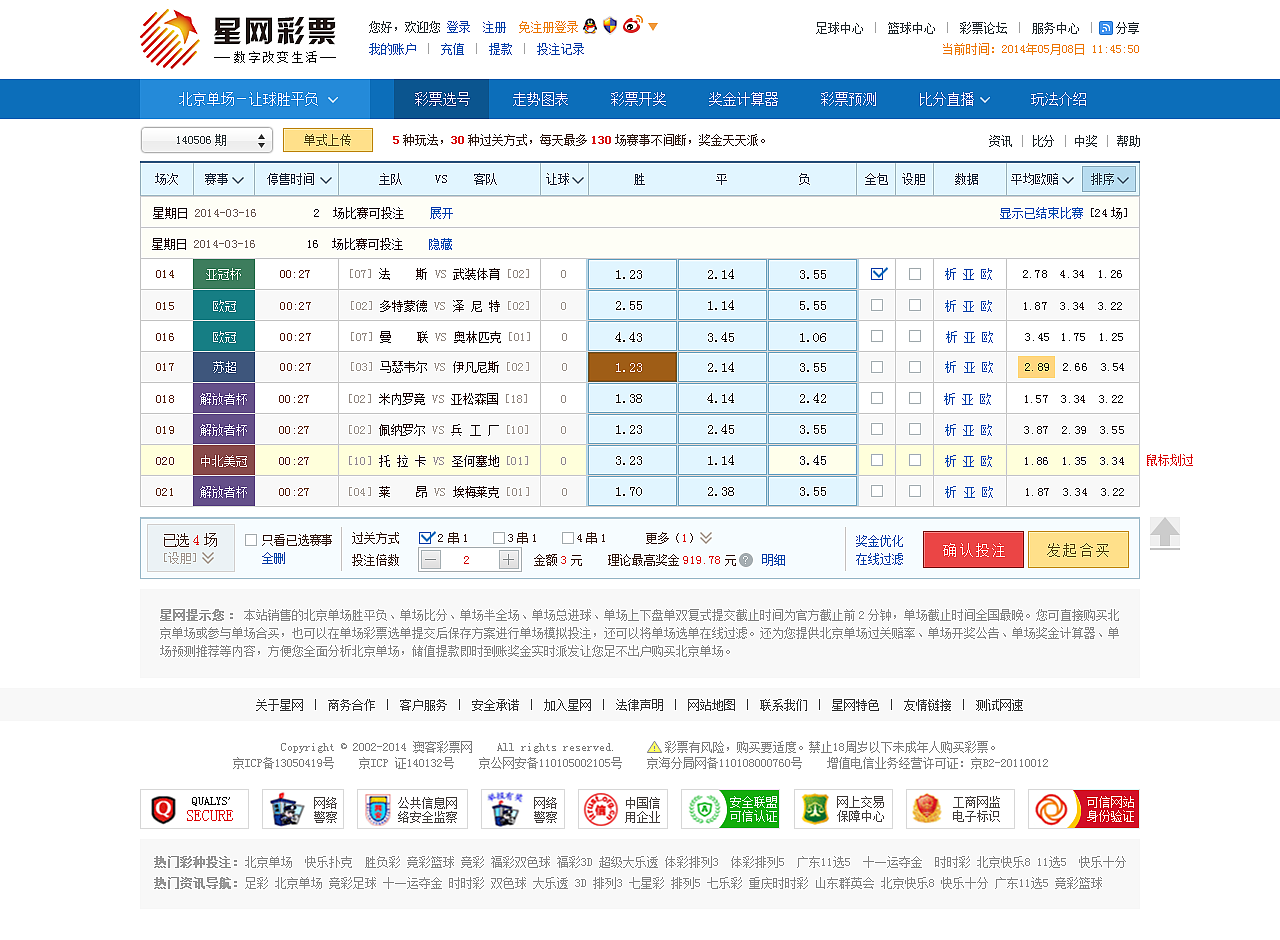Click the back-to-top arrow icon
Screen dimensions: 1280x940
click(1165, 534)
